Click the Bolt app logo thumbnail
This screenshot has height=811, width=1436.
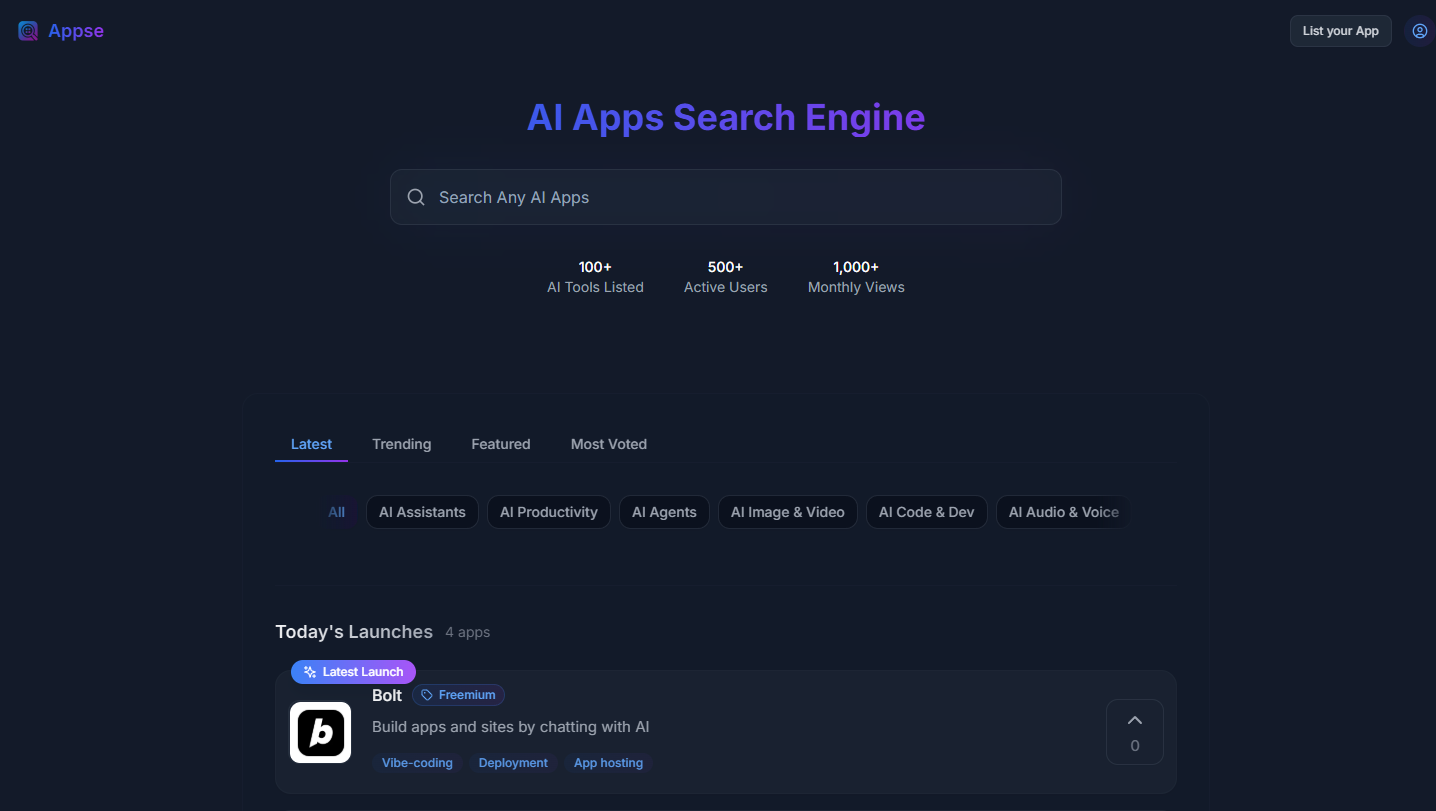click(320, 732)
